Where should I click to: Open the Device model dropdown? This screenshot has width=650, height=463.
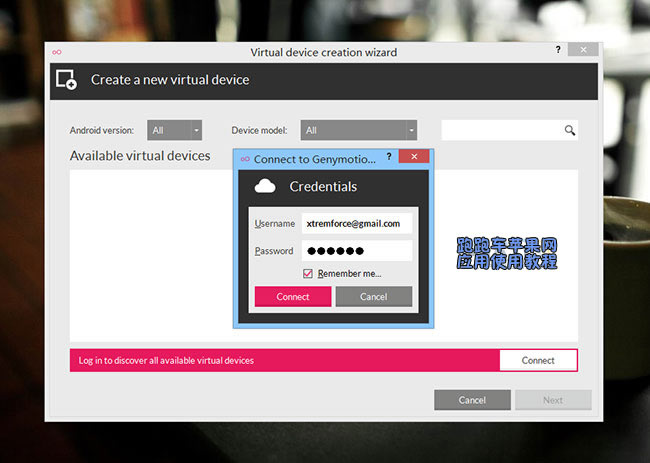[359, 130]
